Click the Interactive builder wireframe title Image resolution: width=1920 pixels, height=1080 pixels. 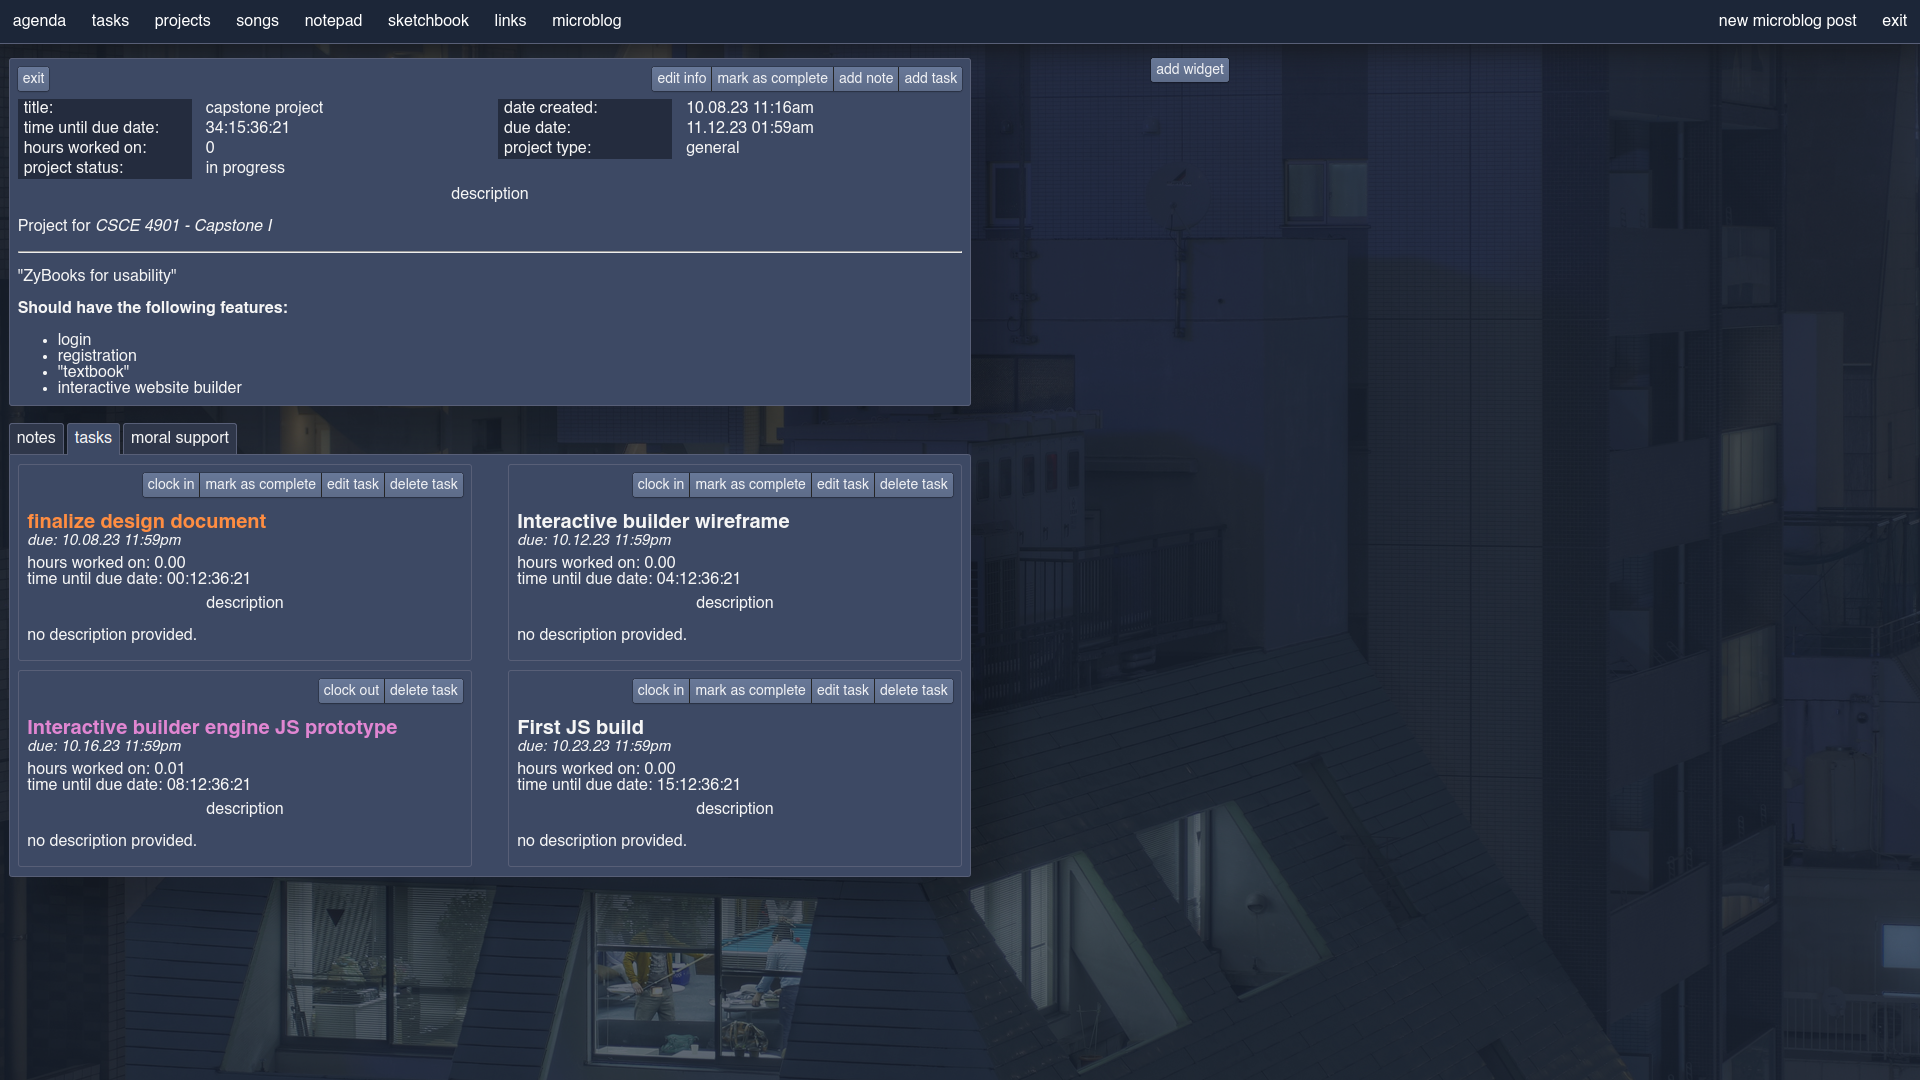653,521
